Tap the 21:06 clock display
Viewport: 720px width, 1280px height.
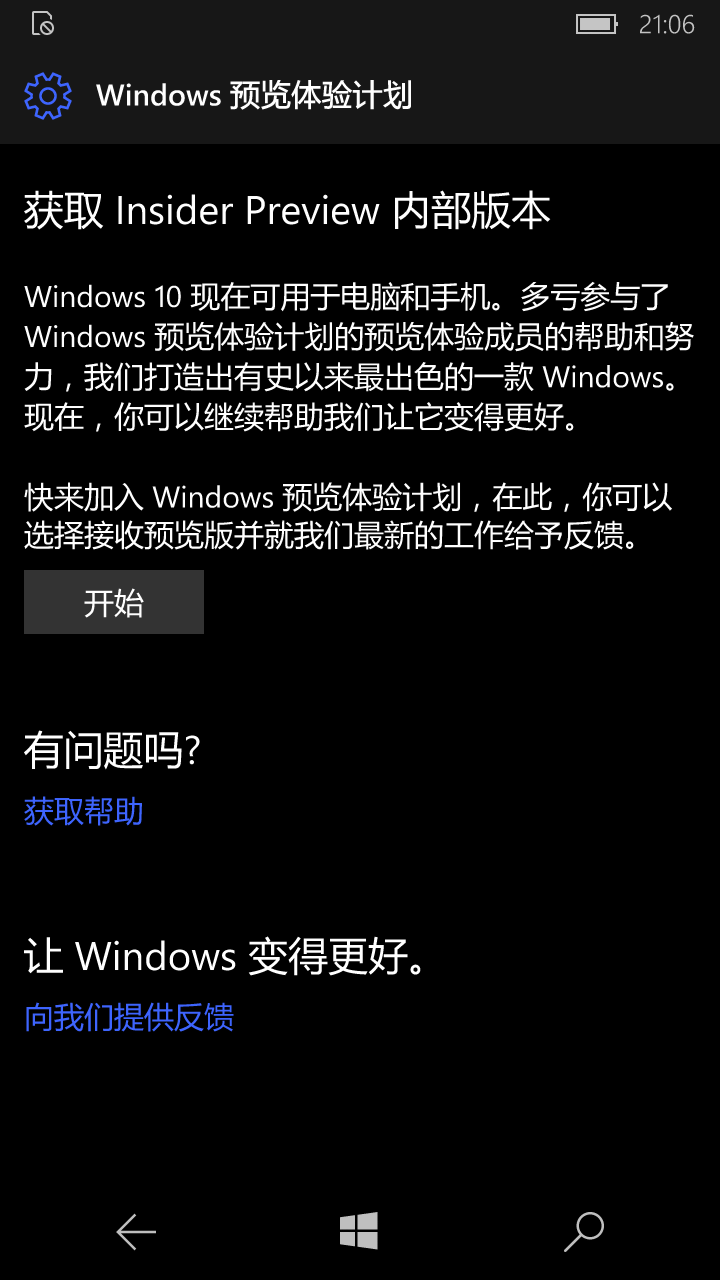(x=667, y=24)
